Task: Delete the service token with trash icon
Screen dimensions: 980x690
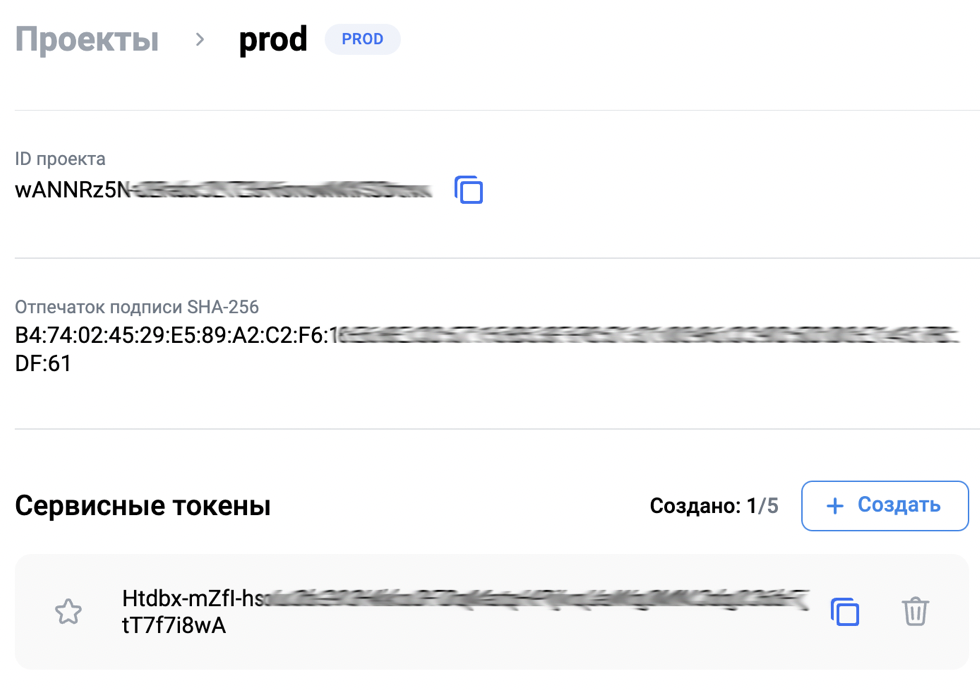Action: [915, 611]
